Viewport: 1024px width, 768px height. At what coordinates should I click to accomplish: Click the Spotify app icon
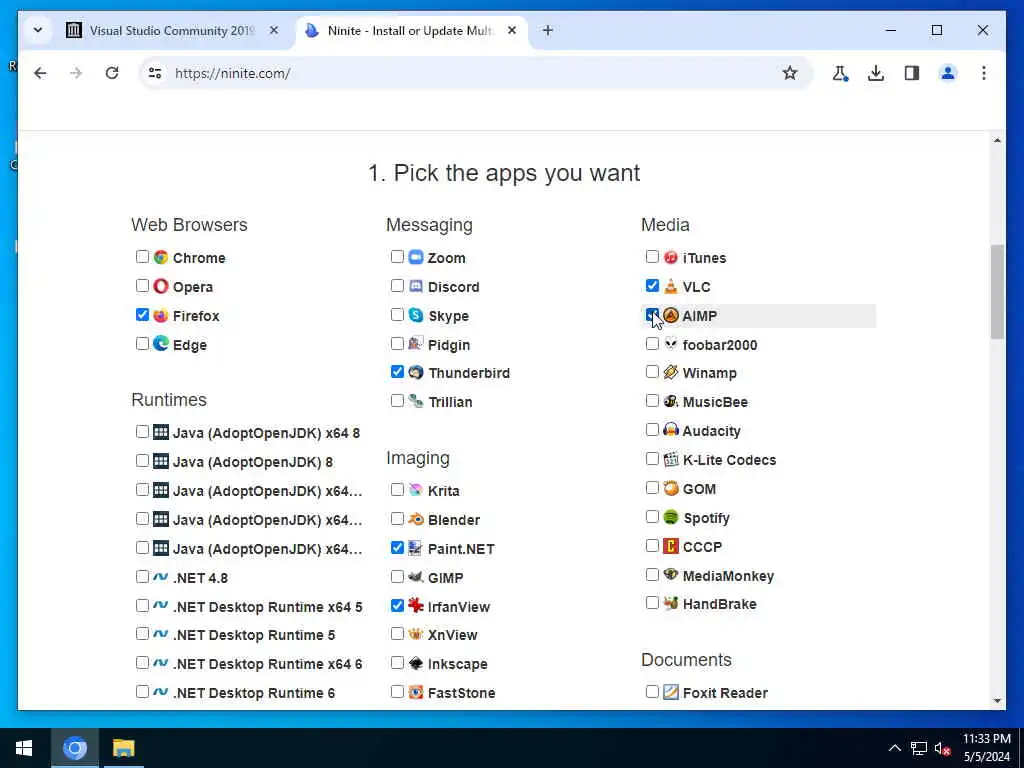671,517
